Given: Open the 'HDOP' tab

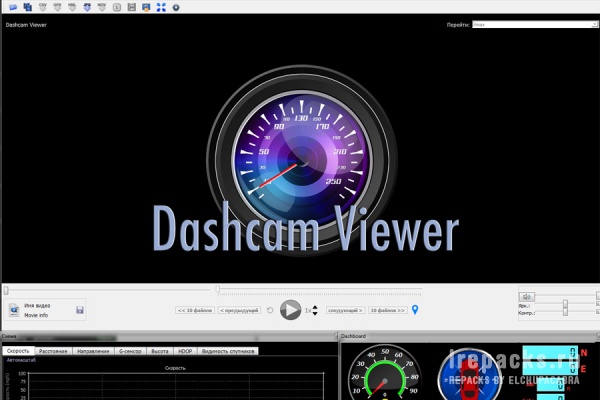Looking at the screenshot, I should pos(185,351).
